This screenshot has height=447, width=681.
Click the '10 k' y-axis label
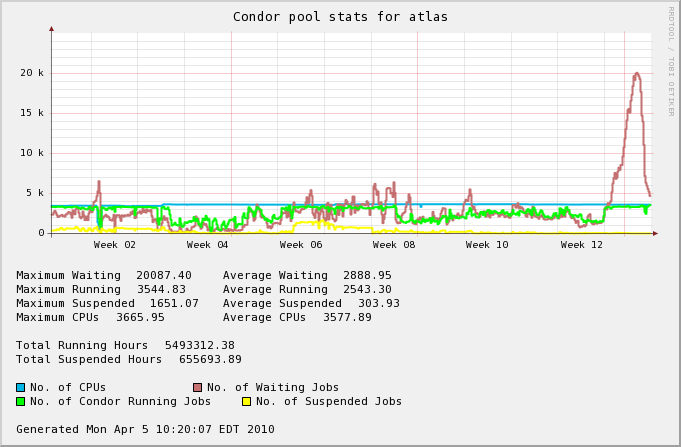[x=32, y=153]
